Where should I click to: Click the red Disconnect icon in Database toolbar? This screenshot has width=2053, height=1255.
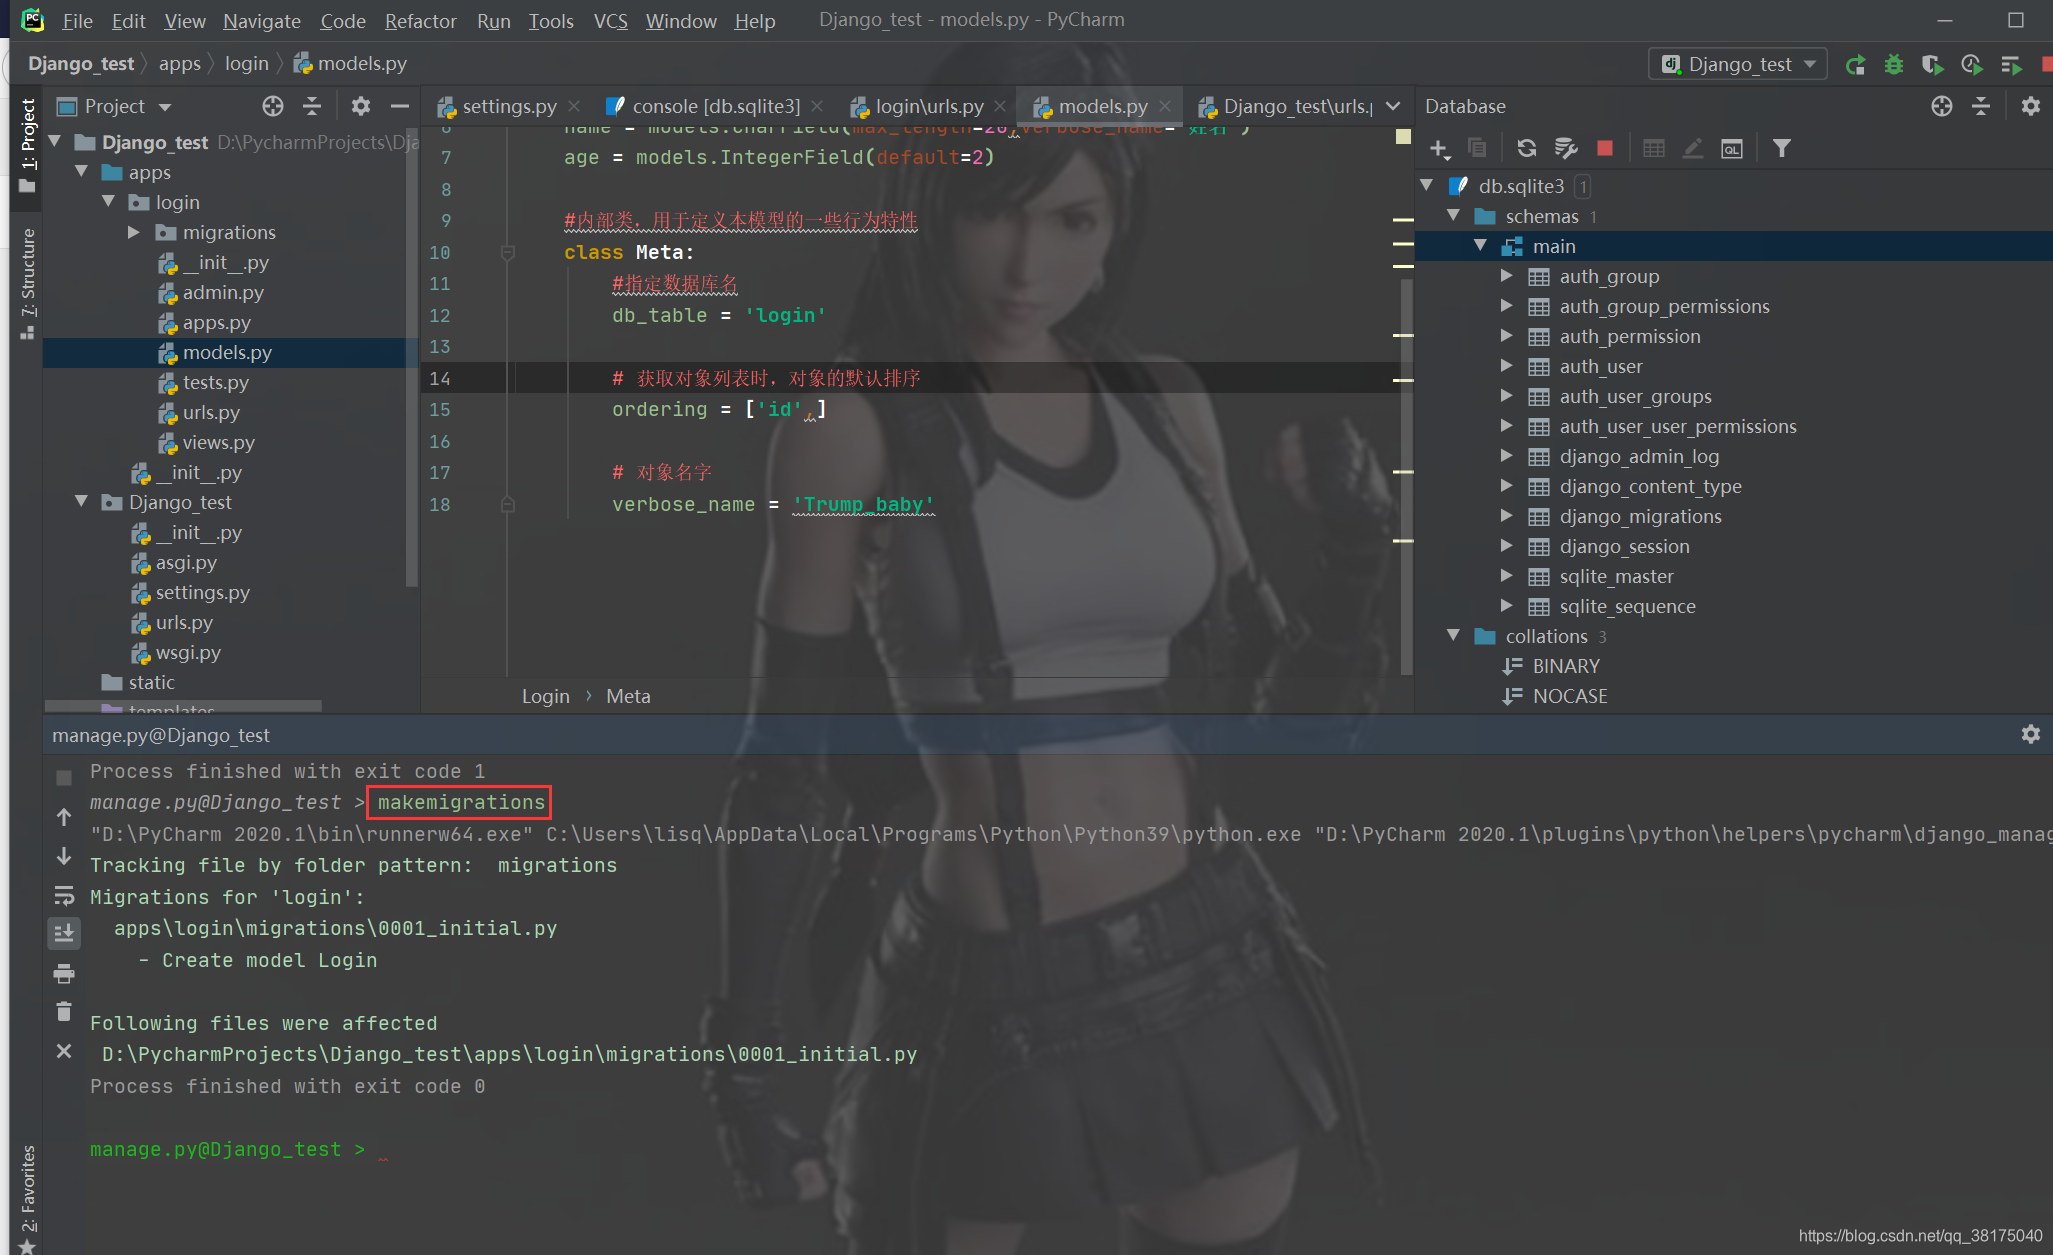coord(1604,148)
